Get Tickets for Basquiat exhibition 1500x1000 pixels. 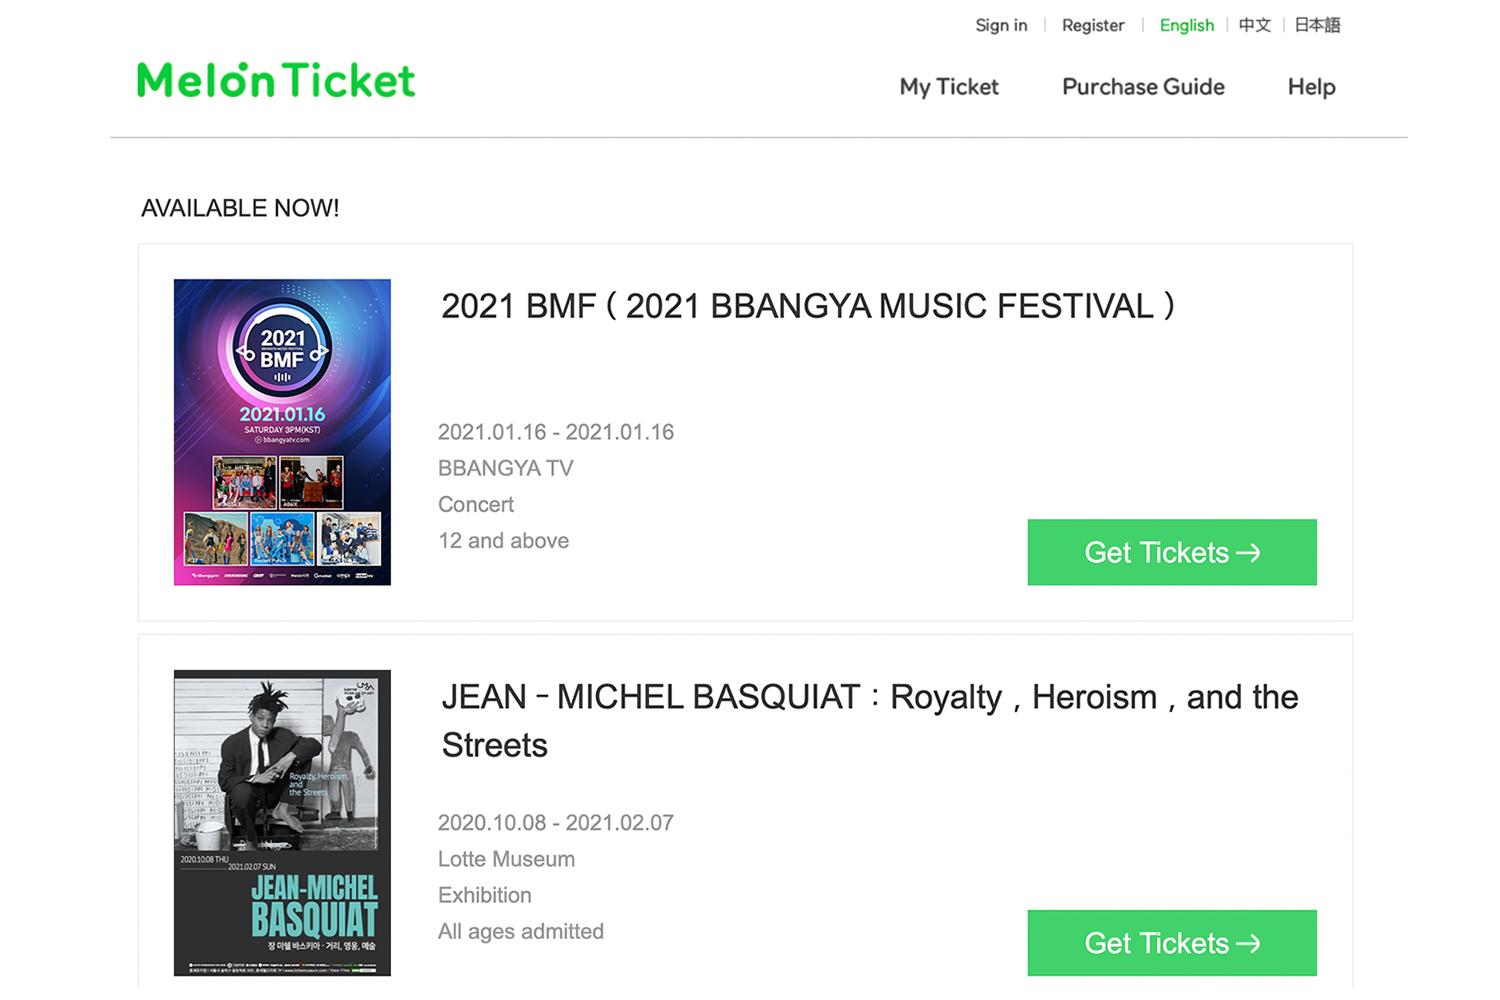pos(1172,943)
